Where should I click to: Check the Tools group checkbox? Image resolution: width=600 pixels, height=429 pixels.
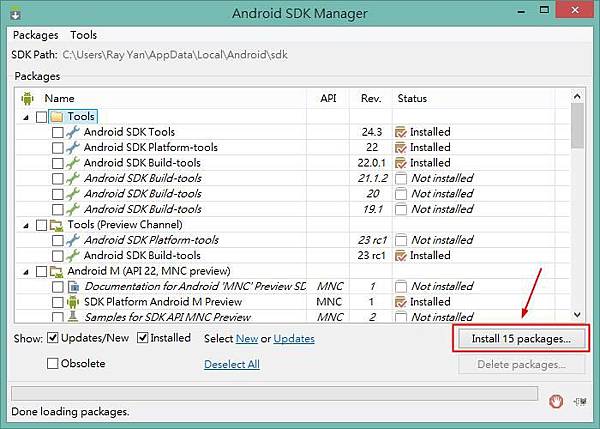click(41, 117)
